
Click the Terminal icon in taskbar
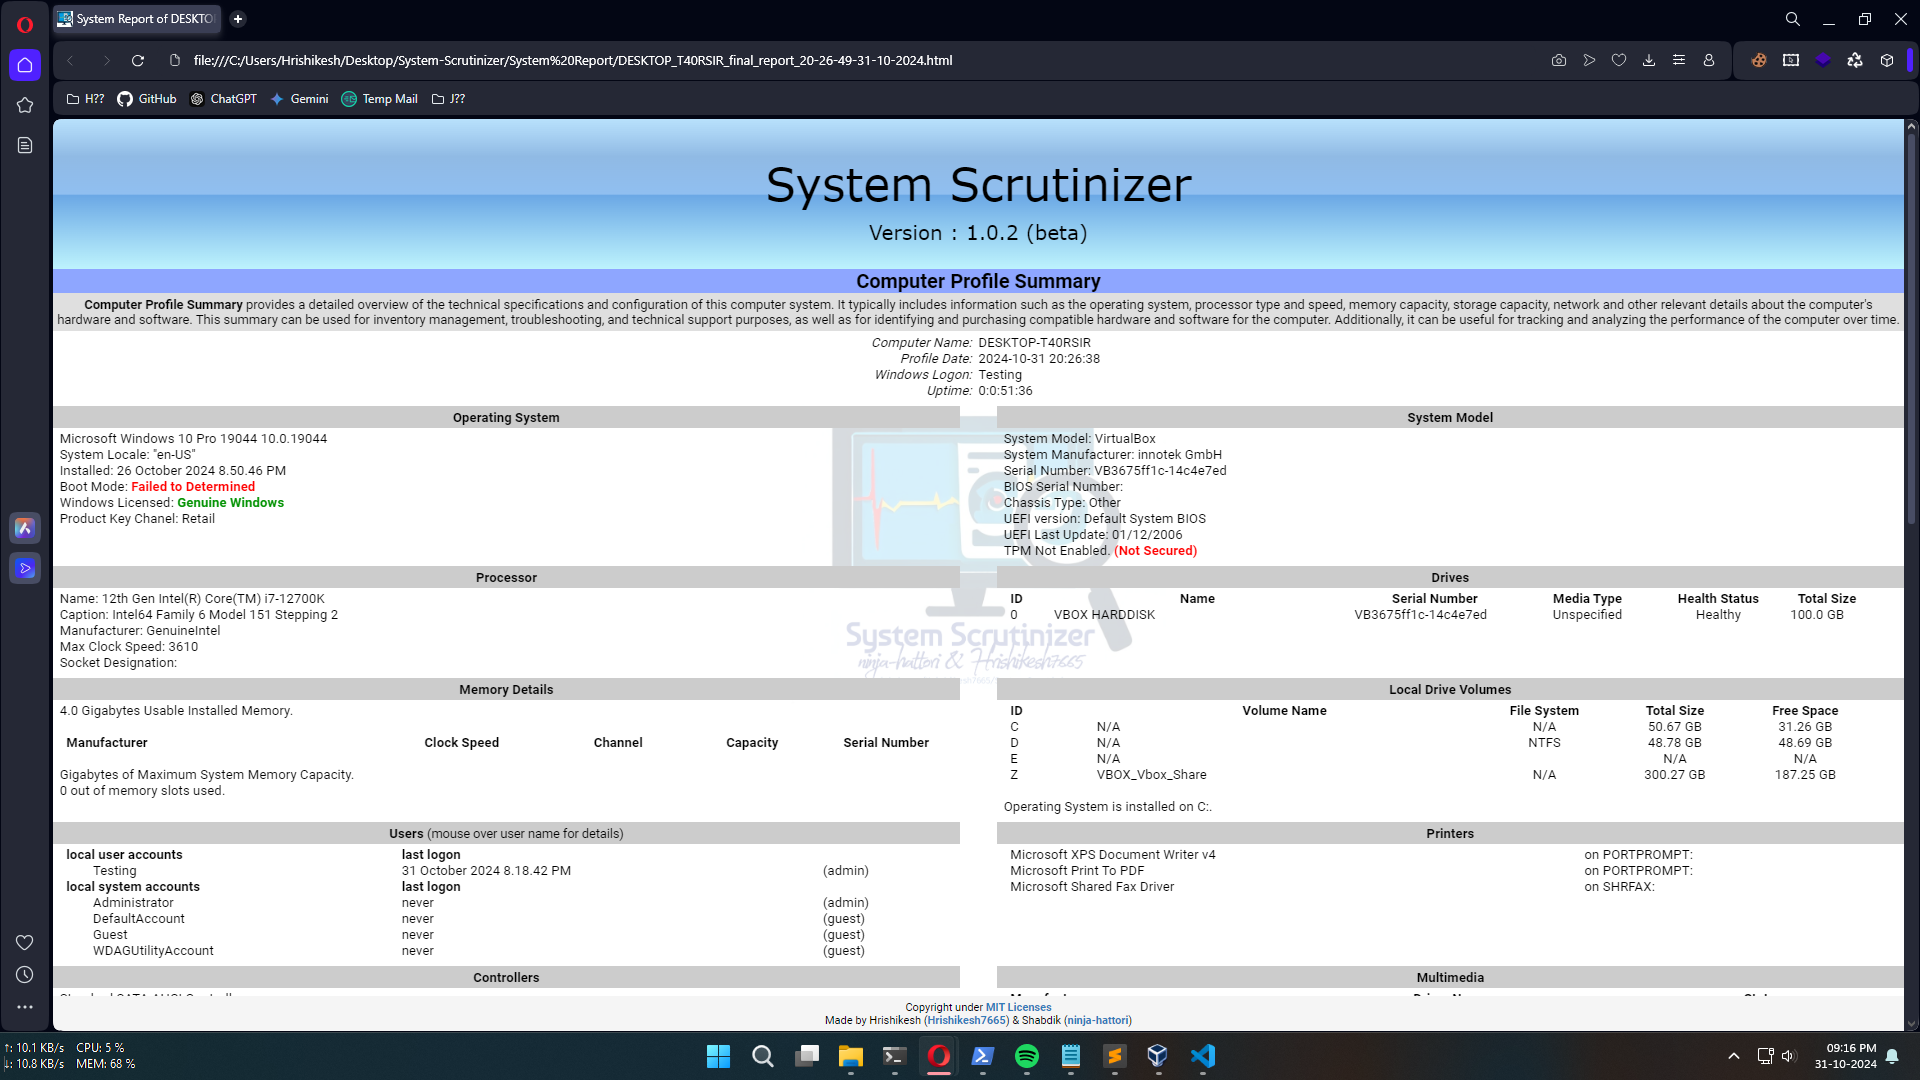(895, 1055)
